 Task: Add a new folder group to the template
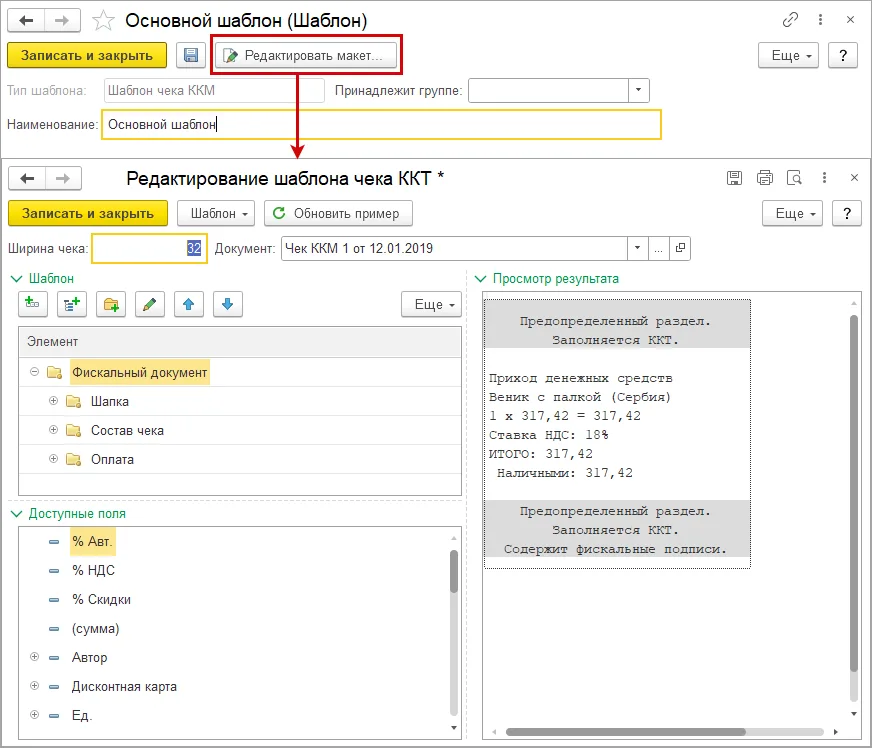111,304
